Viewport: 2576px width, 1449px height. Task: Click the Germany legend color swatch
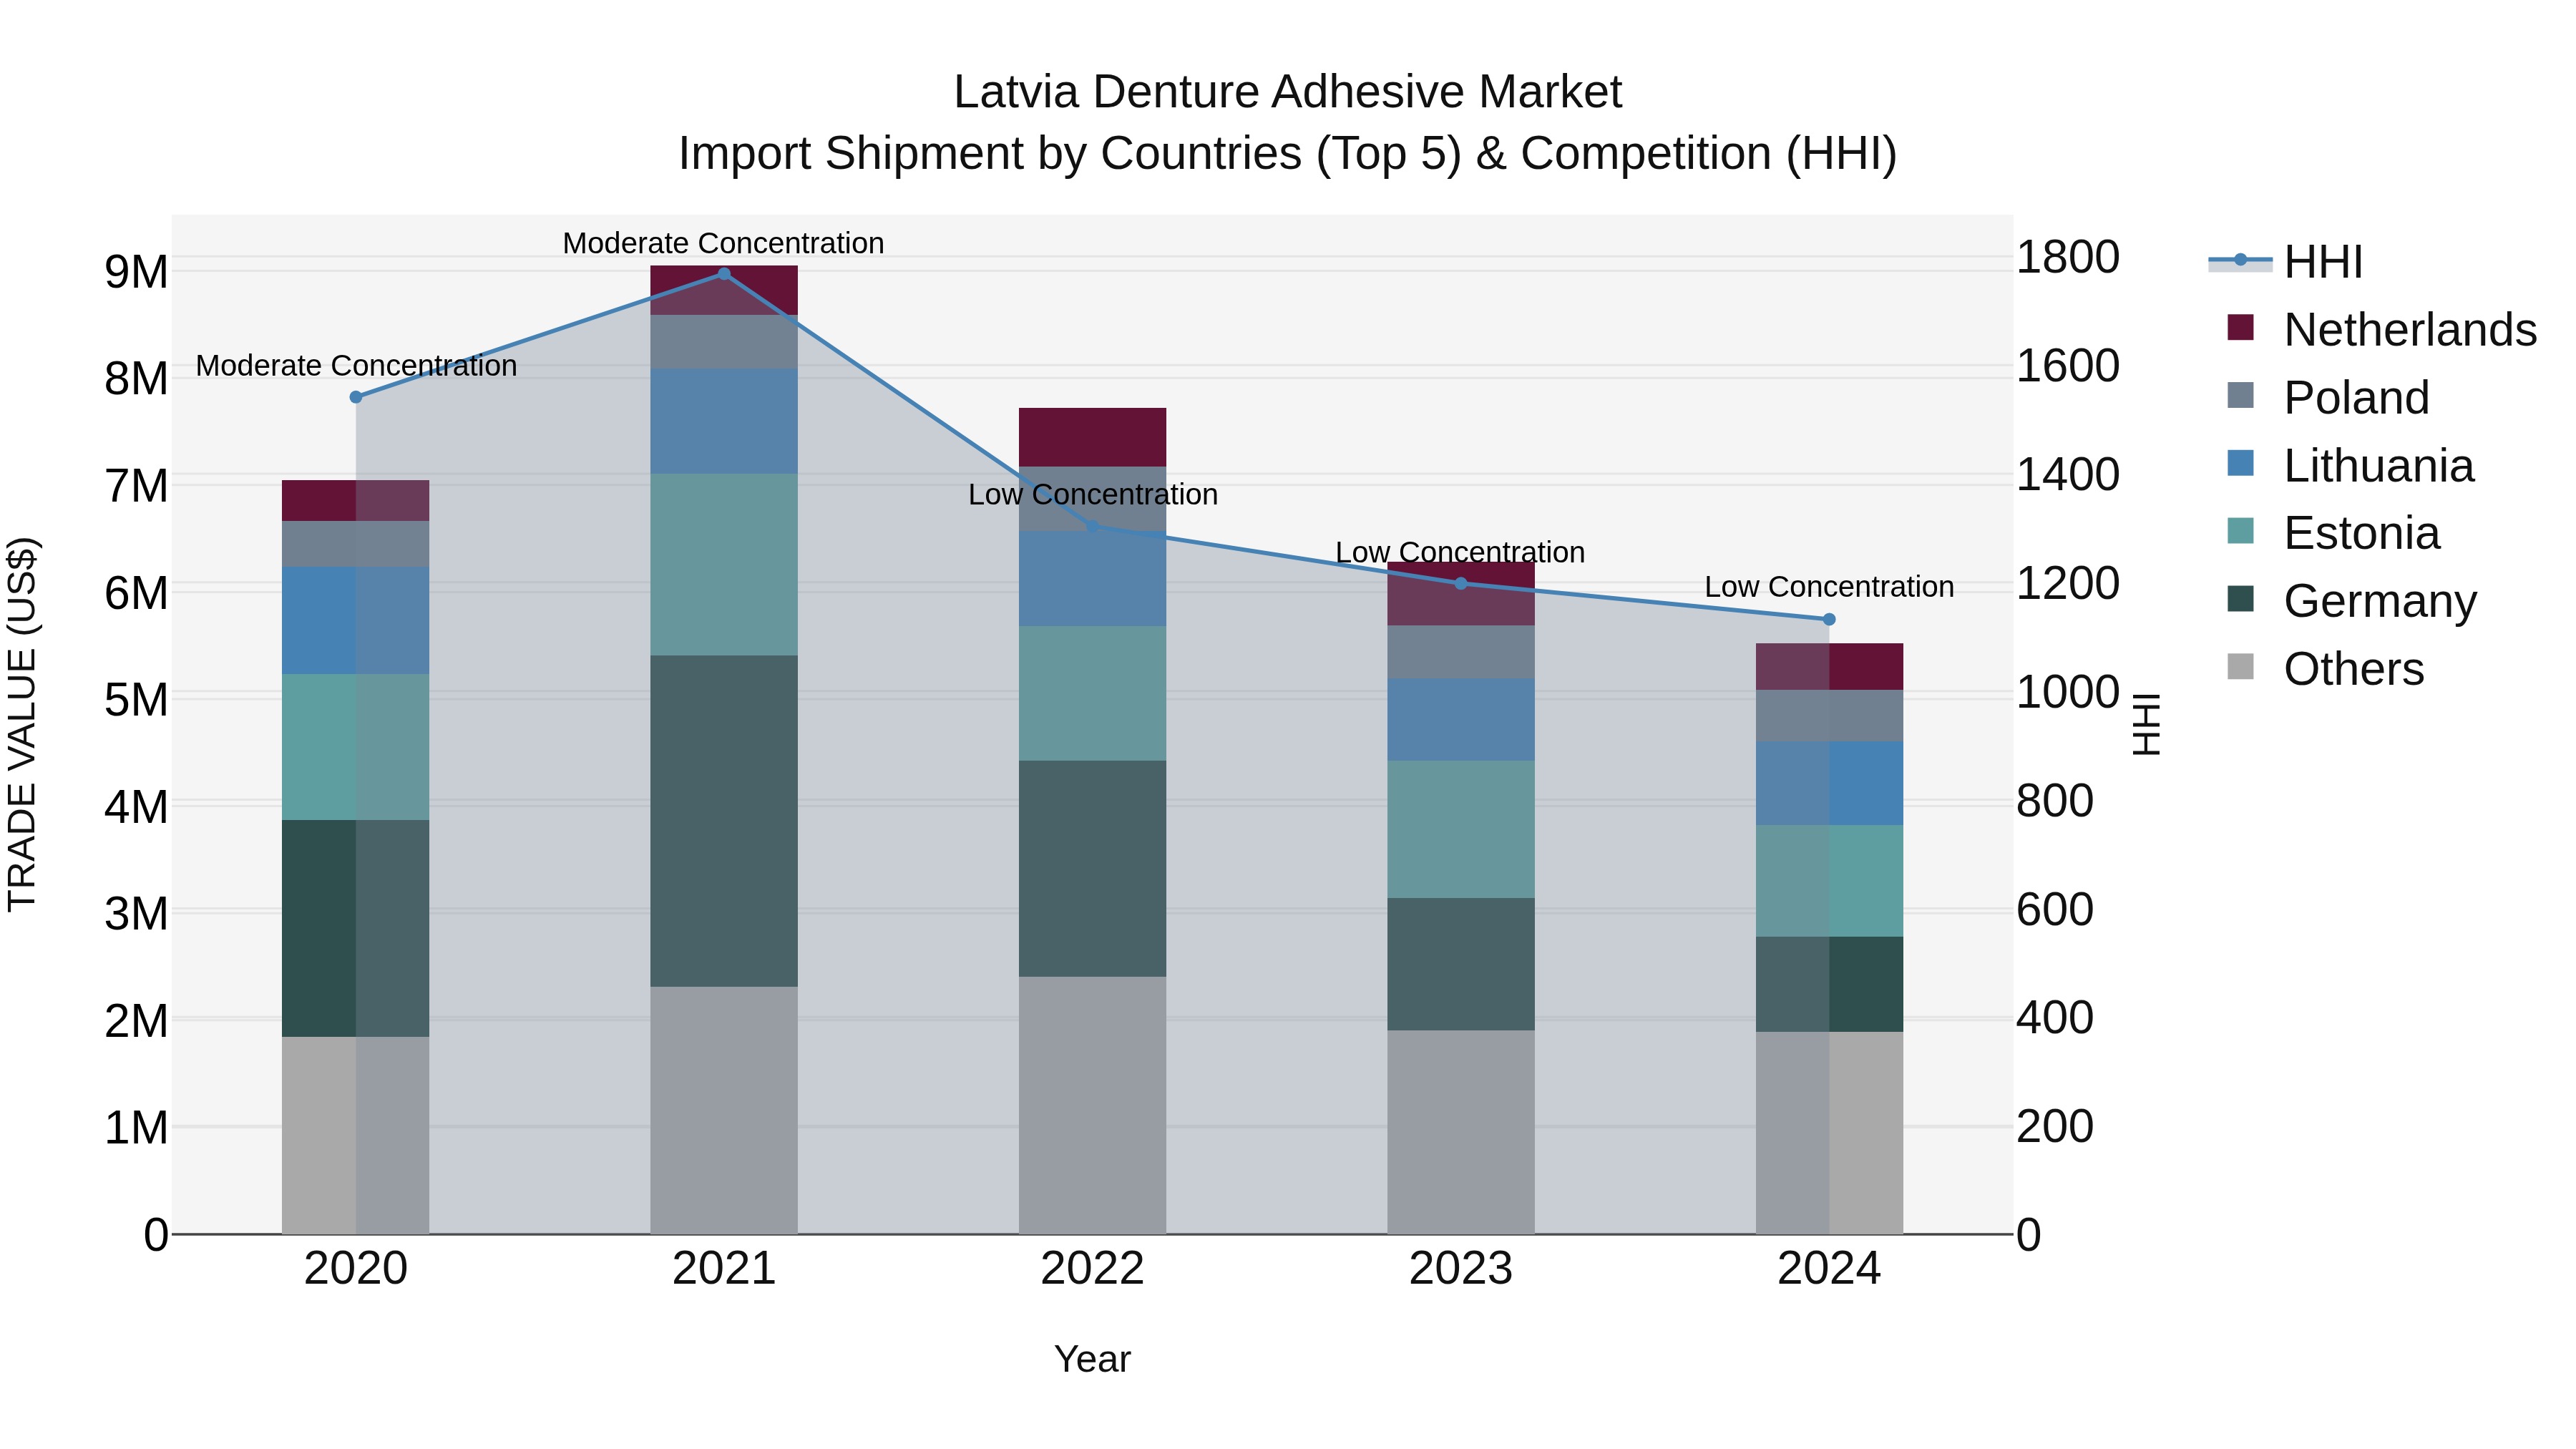[2241, 600]
